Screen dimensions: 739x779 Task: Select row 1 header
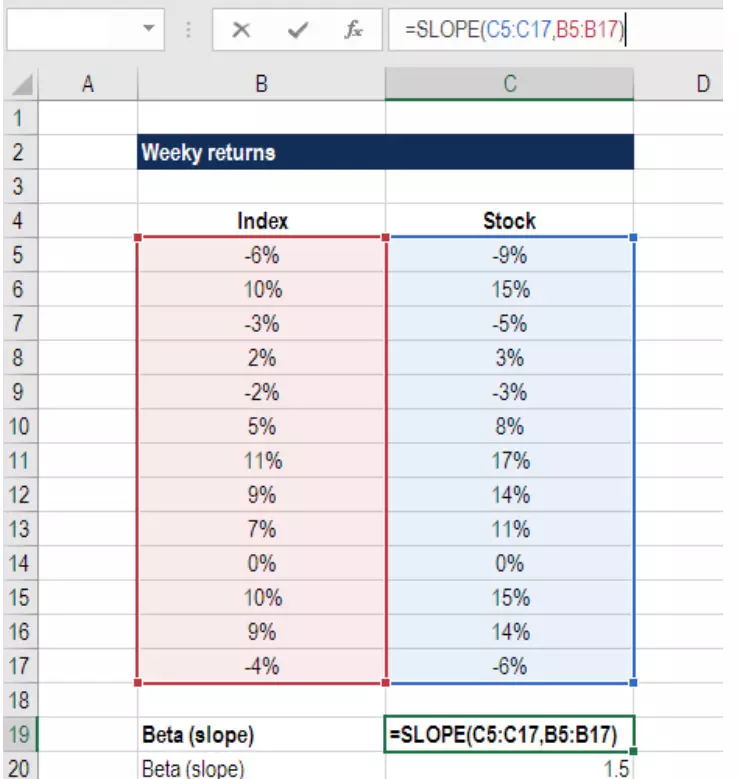(x=20, y=118)
